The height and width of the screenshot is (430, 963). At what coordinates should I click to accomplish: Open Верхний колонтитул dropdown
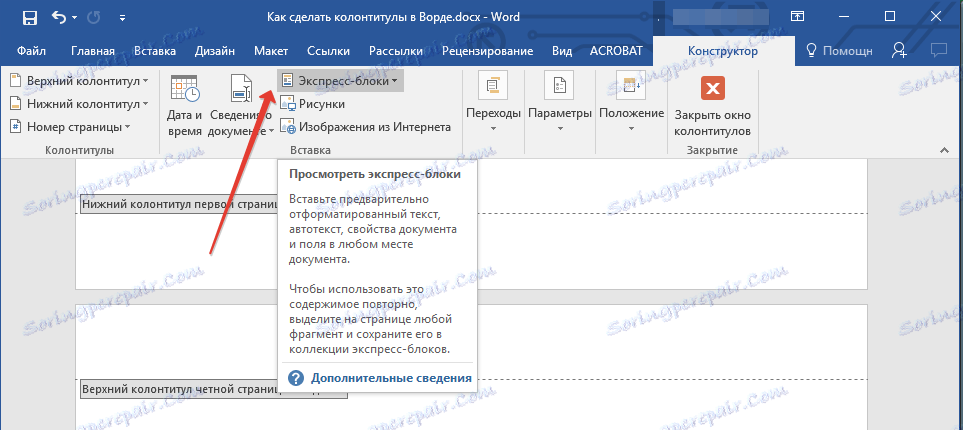(x=79, y=80)
